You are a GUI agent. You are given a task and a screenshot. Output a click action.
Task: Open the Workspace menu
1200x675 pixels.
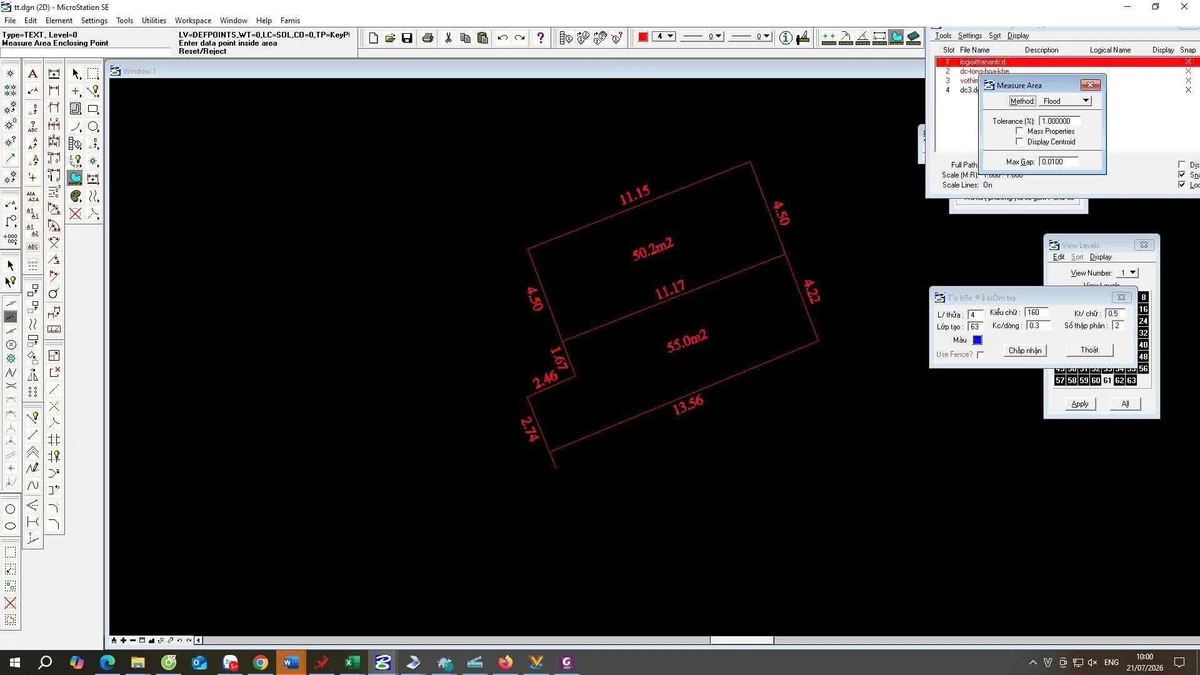193,20
